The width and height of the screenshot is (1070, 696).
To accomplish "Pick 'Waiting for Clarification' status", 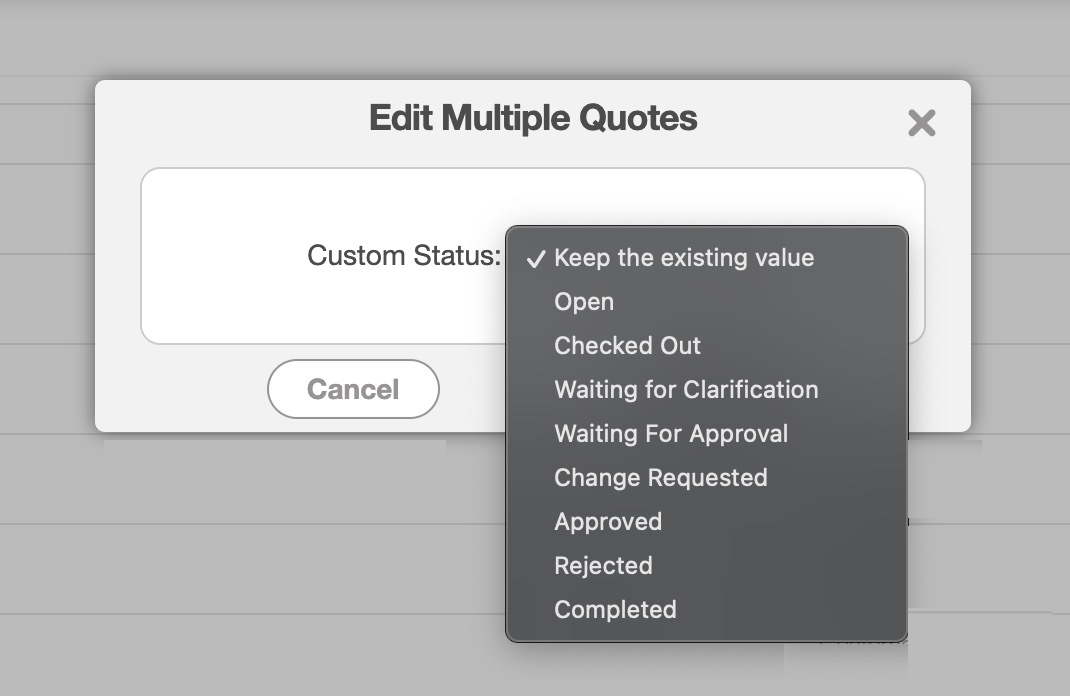I will 686,390.
